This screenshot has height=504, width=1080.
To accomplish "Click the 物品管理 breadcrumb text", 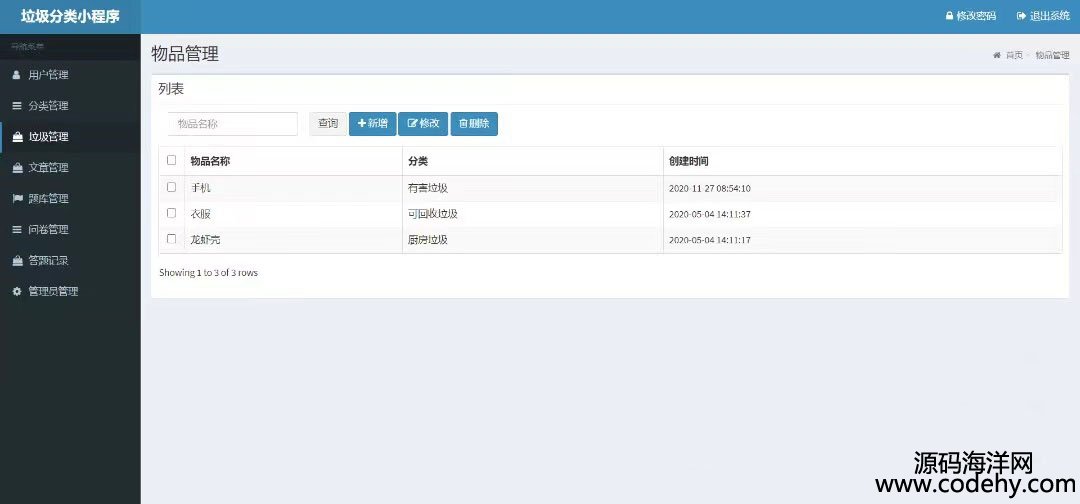I will [1052, 55].
